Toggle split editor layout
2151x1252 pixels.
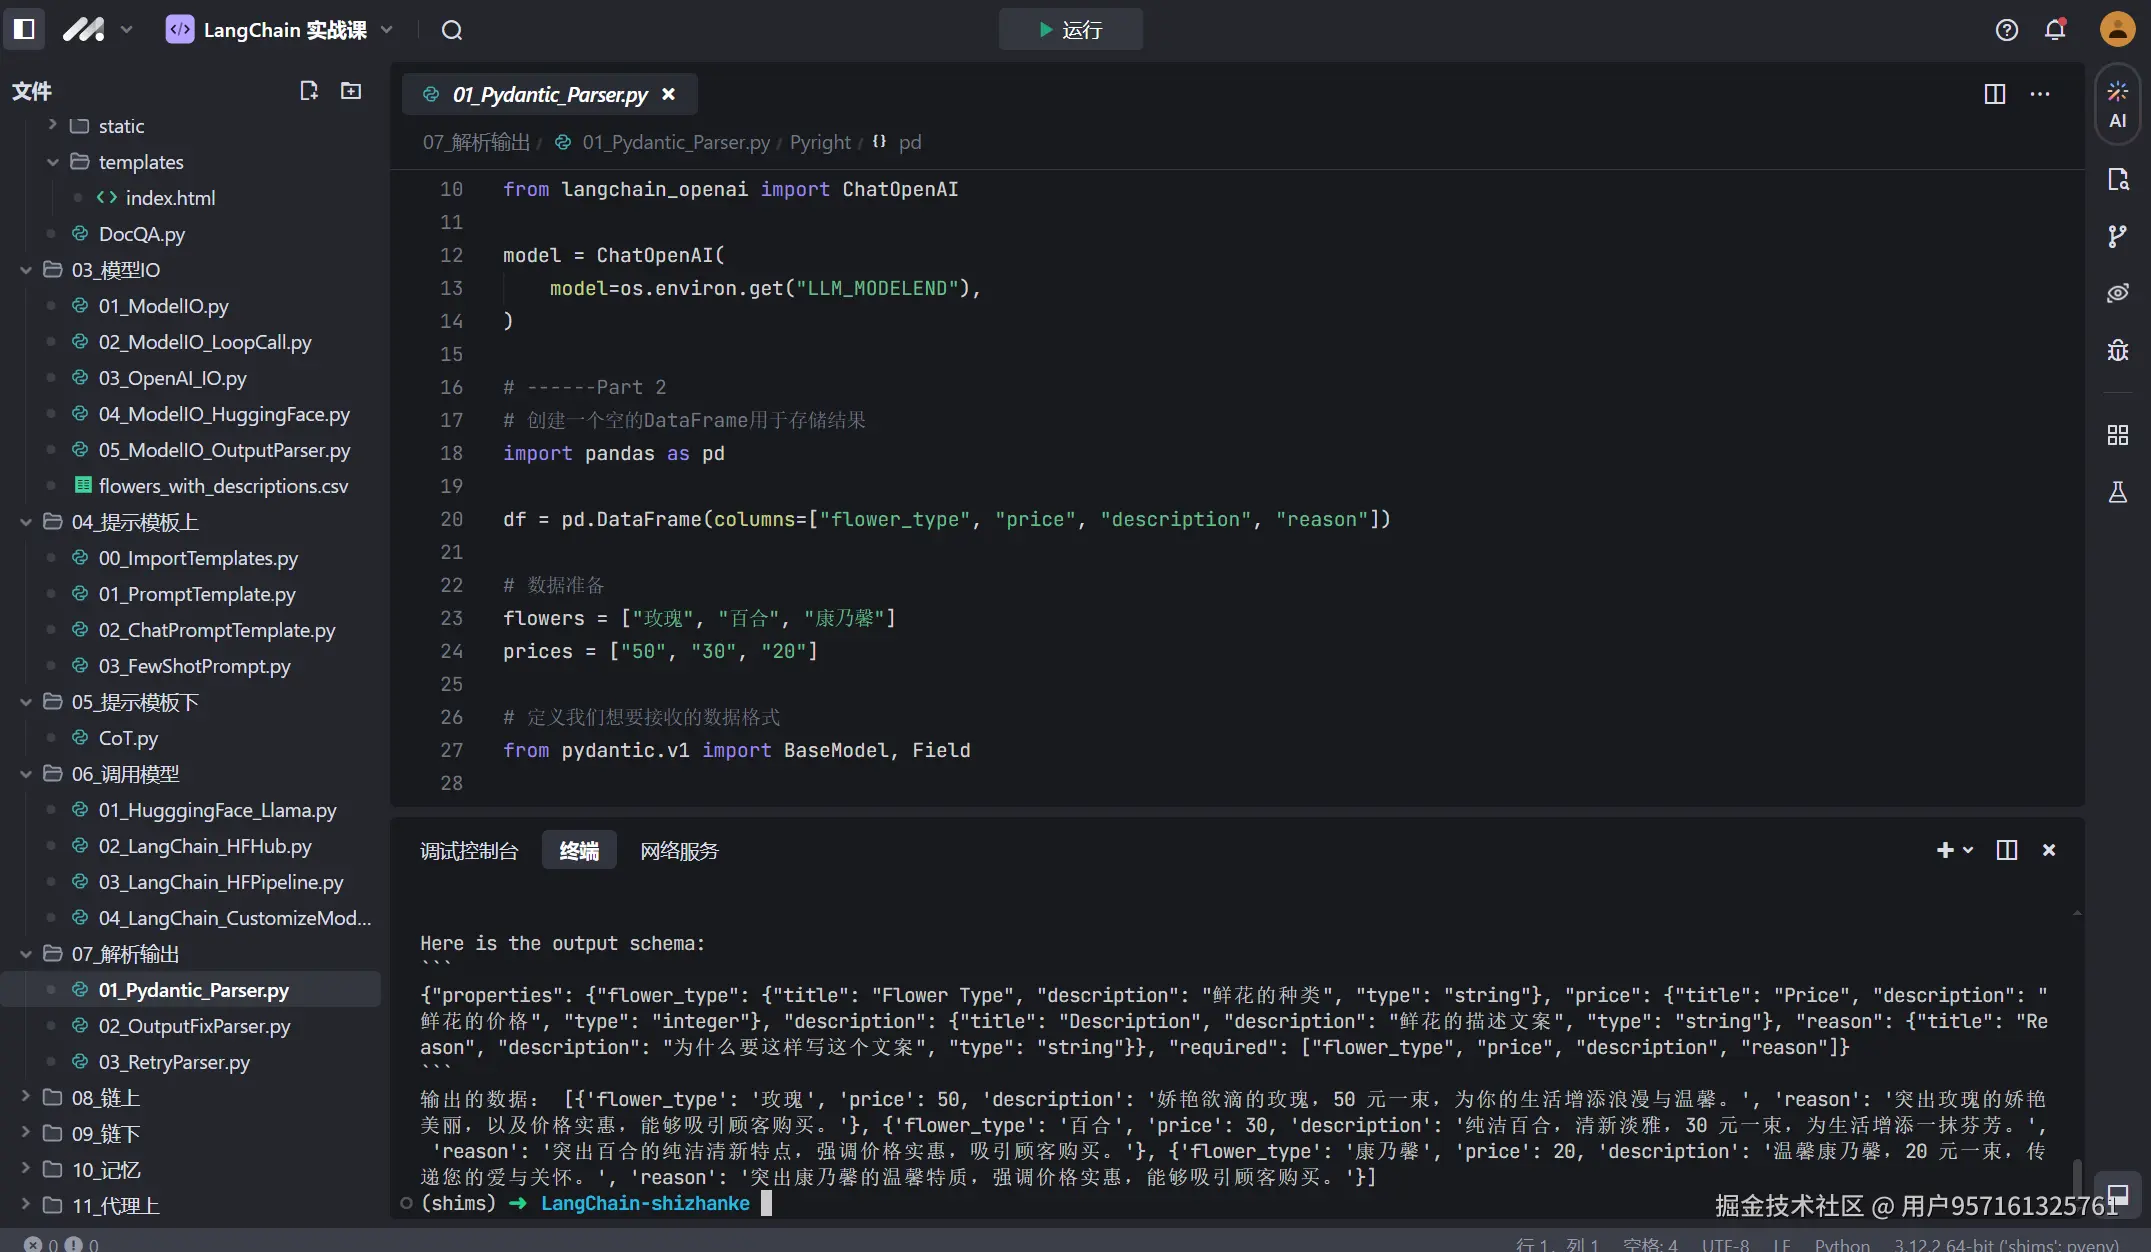1994,94
